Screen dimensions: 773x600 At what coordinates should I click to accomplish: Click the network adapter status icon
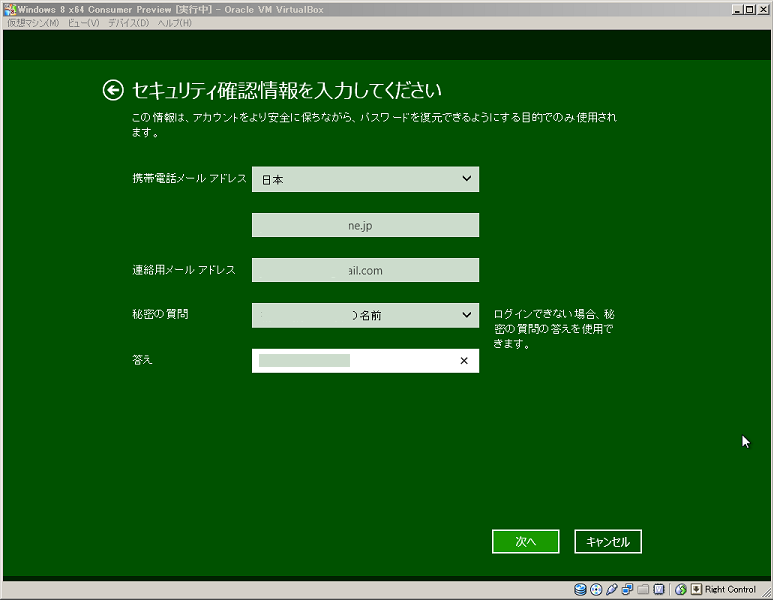coord(627,589)
